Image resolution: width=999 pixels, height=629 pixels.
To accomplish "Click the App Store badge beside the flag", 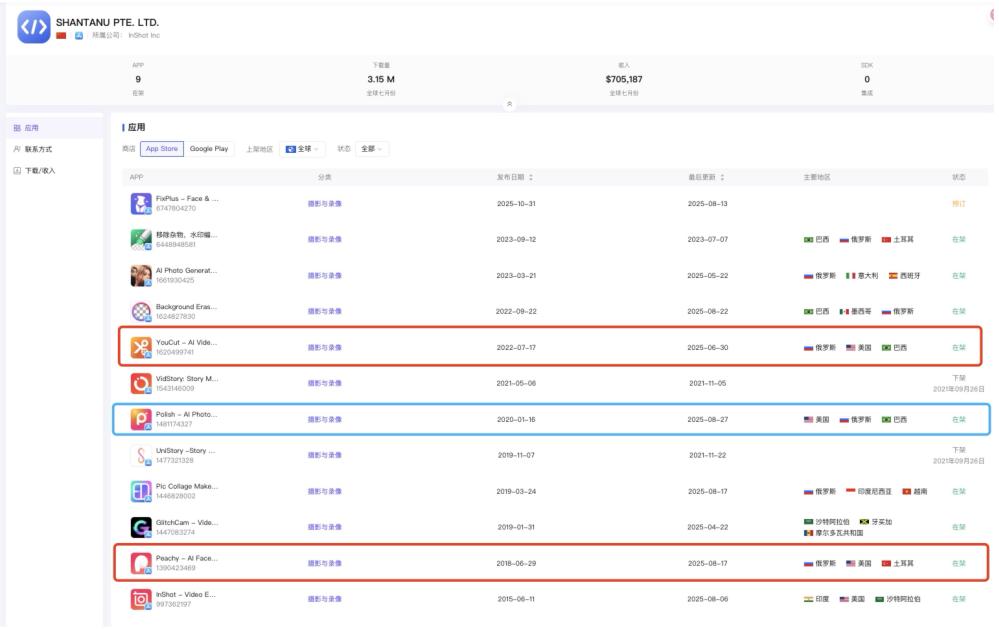I will (79, 36).
